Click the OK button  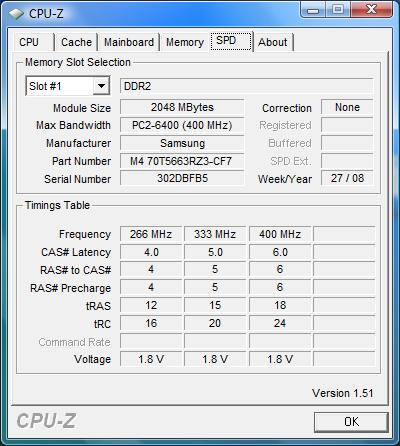coord(351,422)
